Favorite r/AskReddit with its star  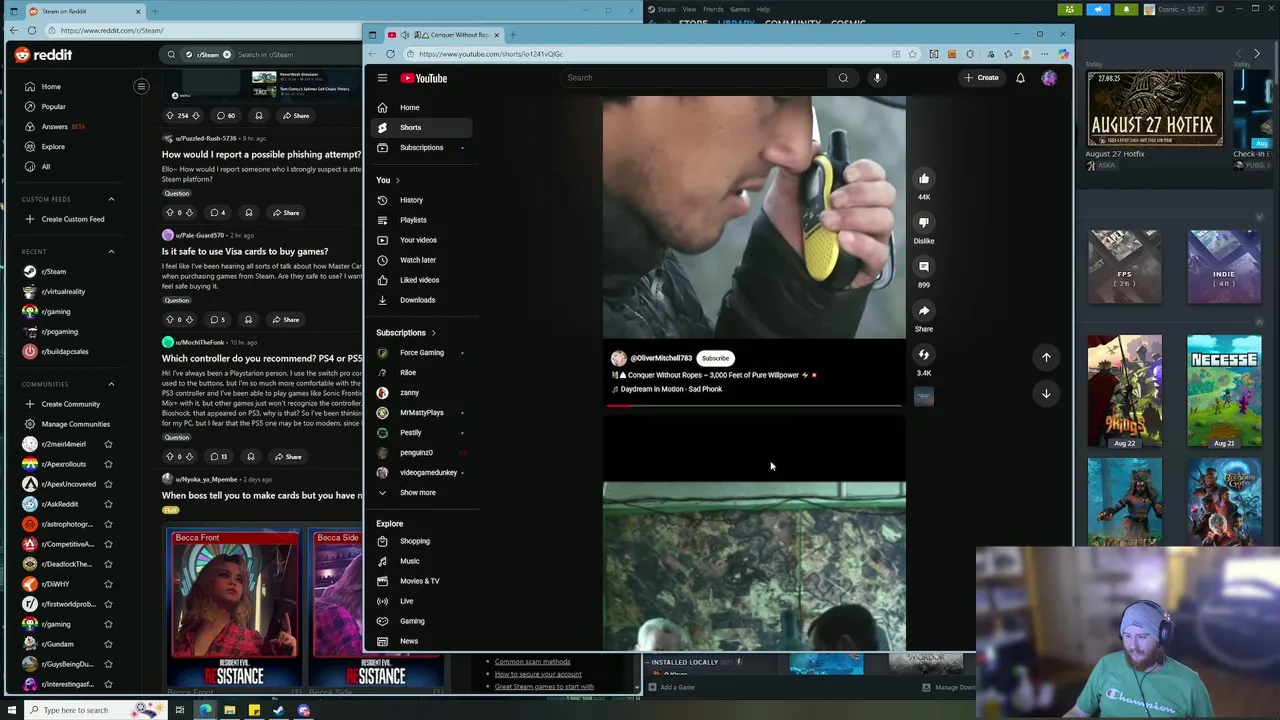pos(108,504)
